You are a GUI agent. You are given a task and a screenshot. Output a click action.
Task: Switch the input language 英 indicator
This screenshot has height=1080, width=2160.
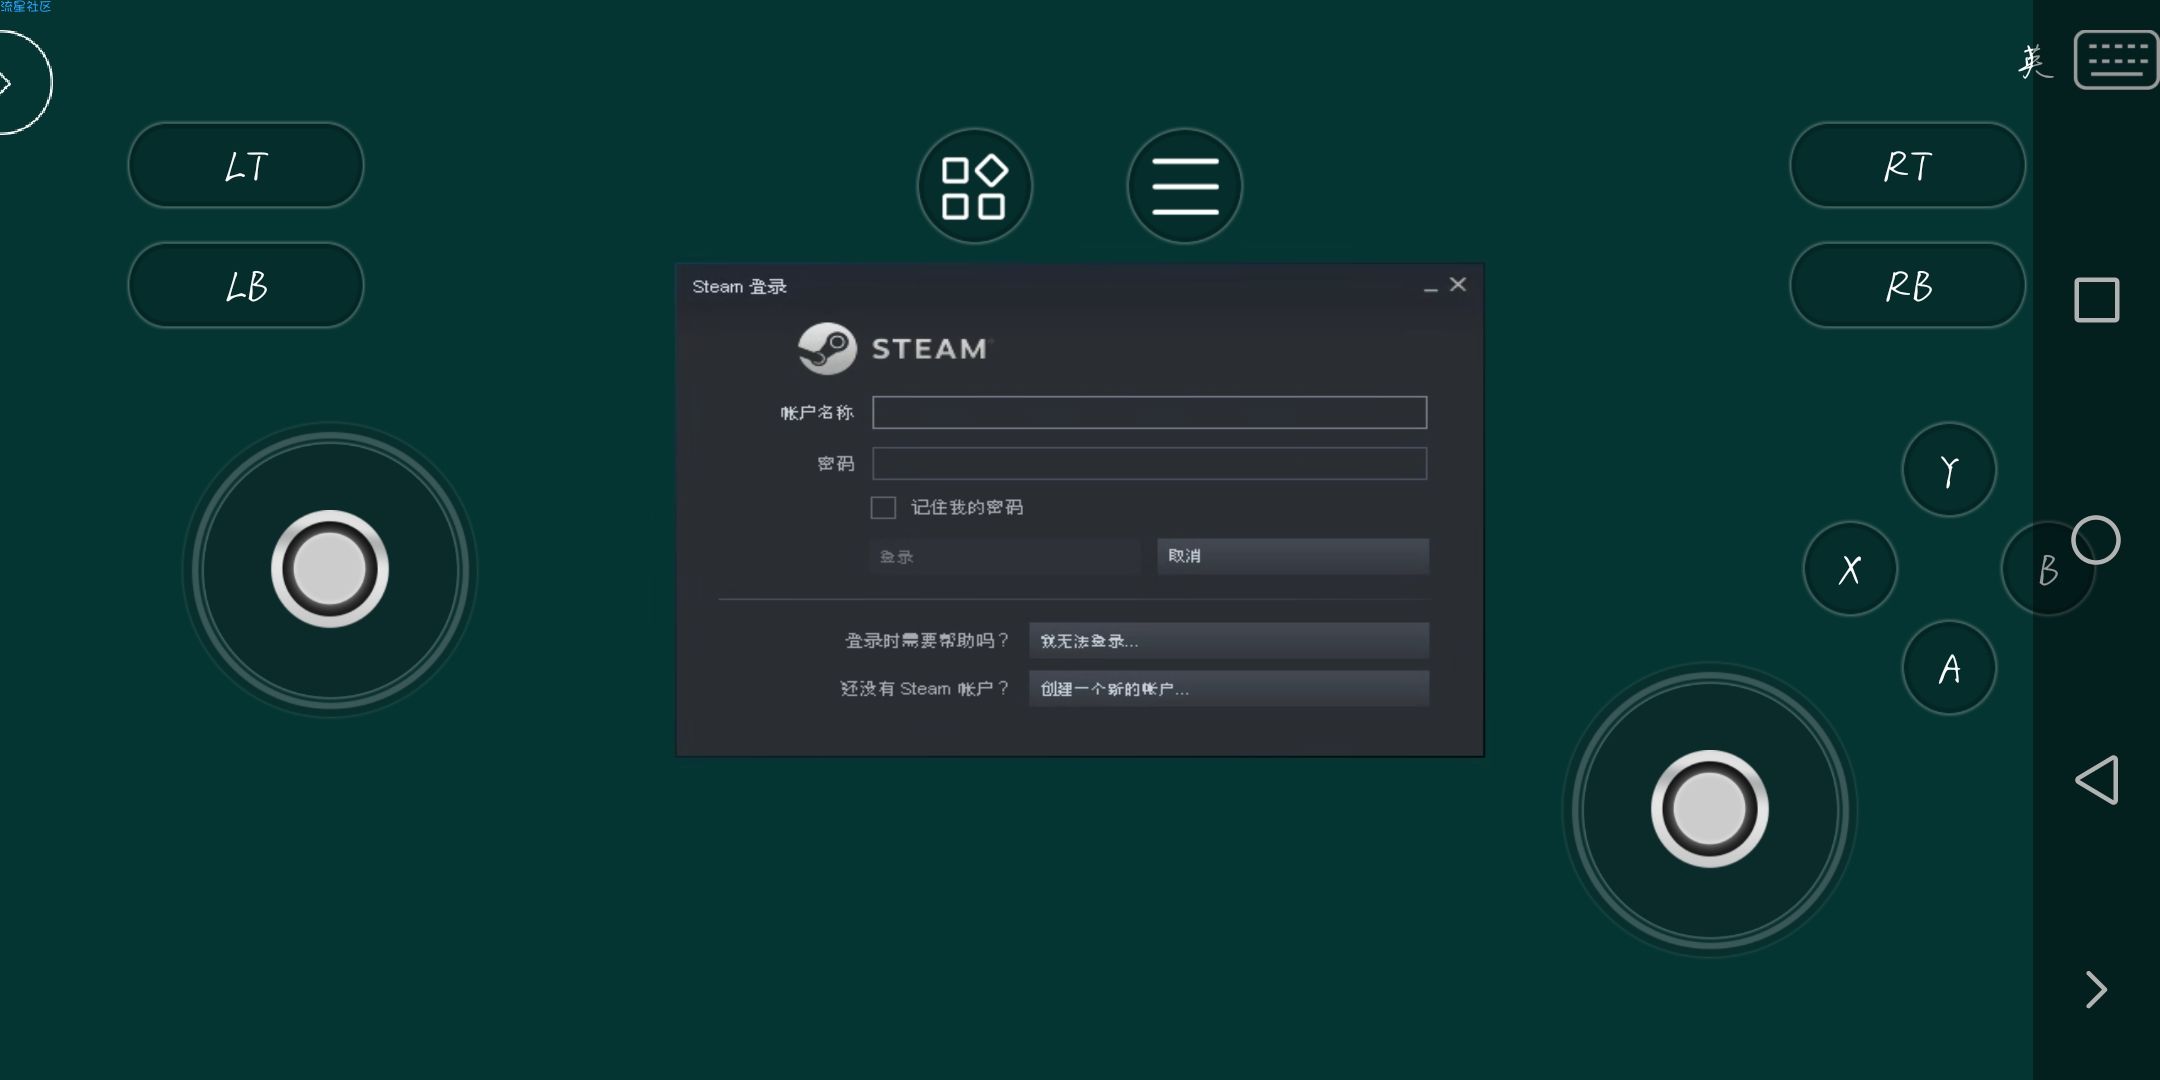coord(2035,62)
